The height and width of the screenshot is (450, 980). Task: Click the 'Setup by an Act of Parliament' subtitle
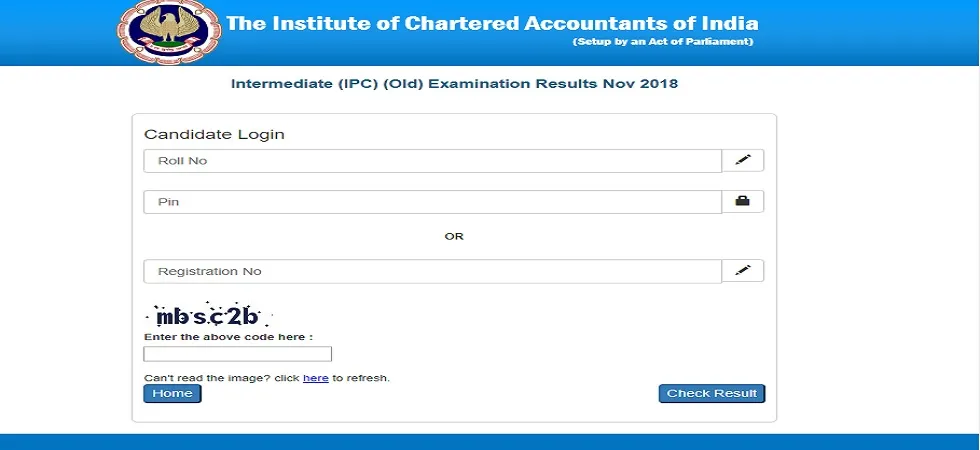coord(663,42)
